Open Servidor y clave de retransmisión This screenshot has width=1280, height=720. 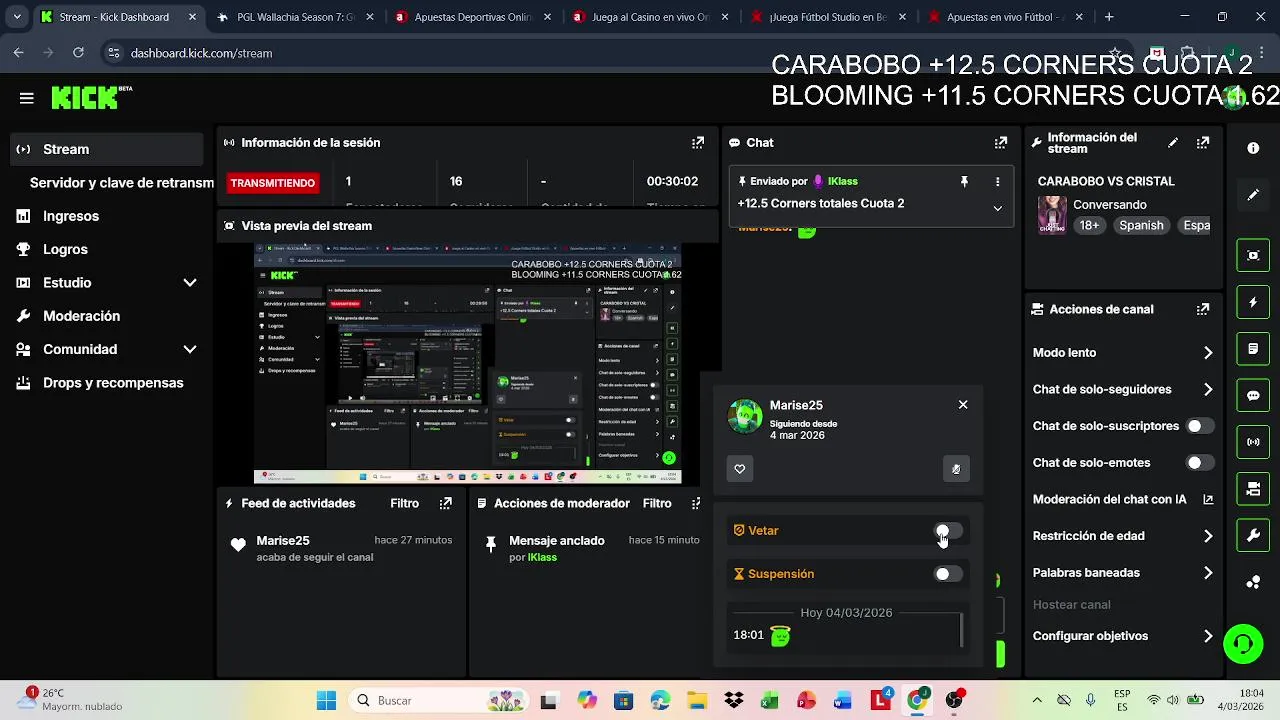[x=121, y=183]
